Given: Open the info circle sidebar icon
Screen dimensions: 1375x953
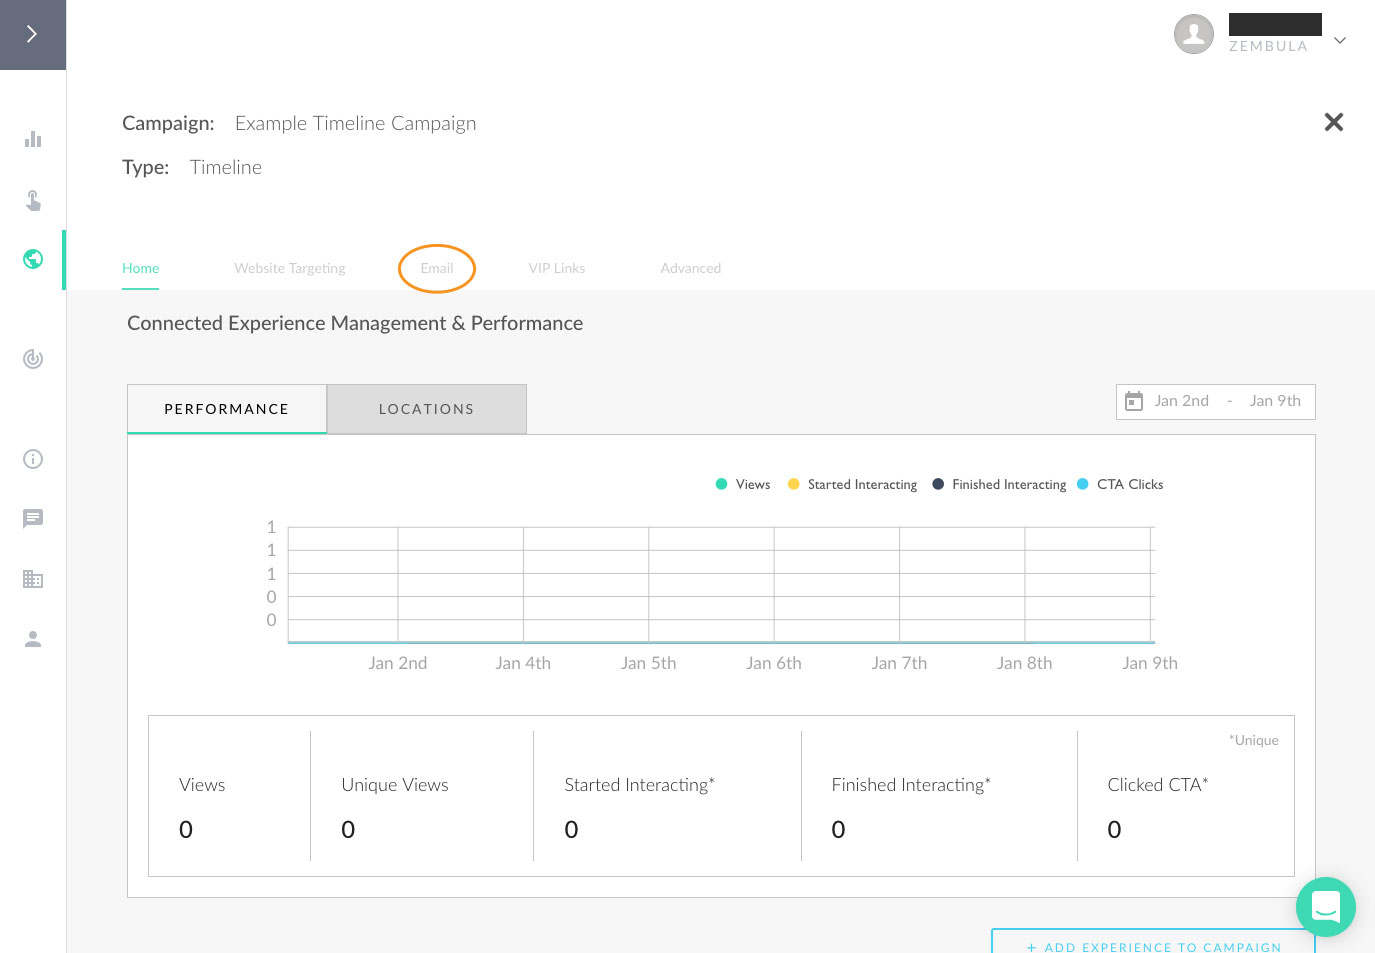Looking at the screenshot, I should point(33,459).
